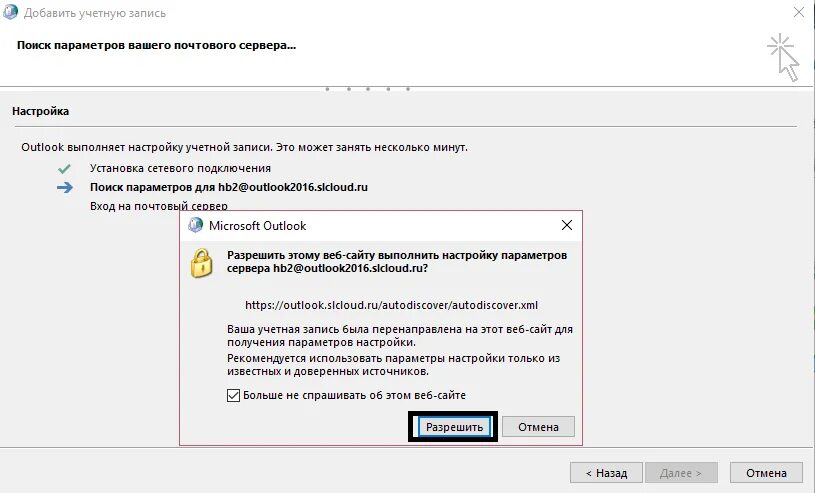Close the Microsoft Outlook prompt dialog

point(567,225)
